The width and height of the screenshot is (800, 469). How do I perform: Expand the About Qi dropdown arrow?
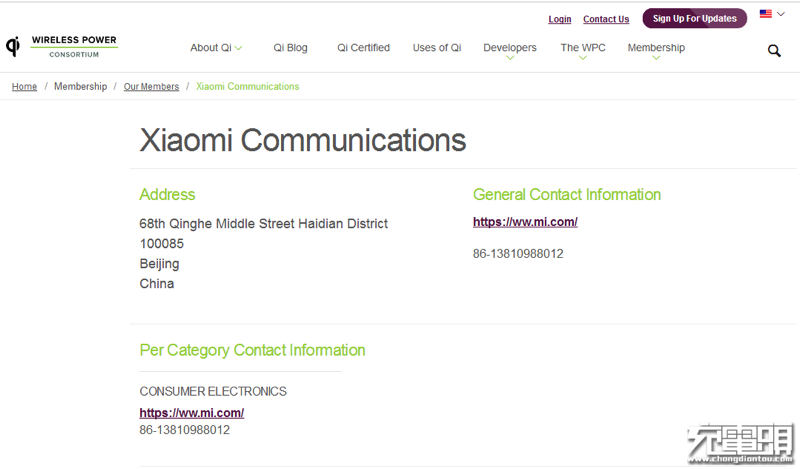(x=238, y=48)
